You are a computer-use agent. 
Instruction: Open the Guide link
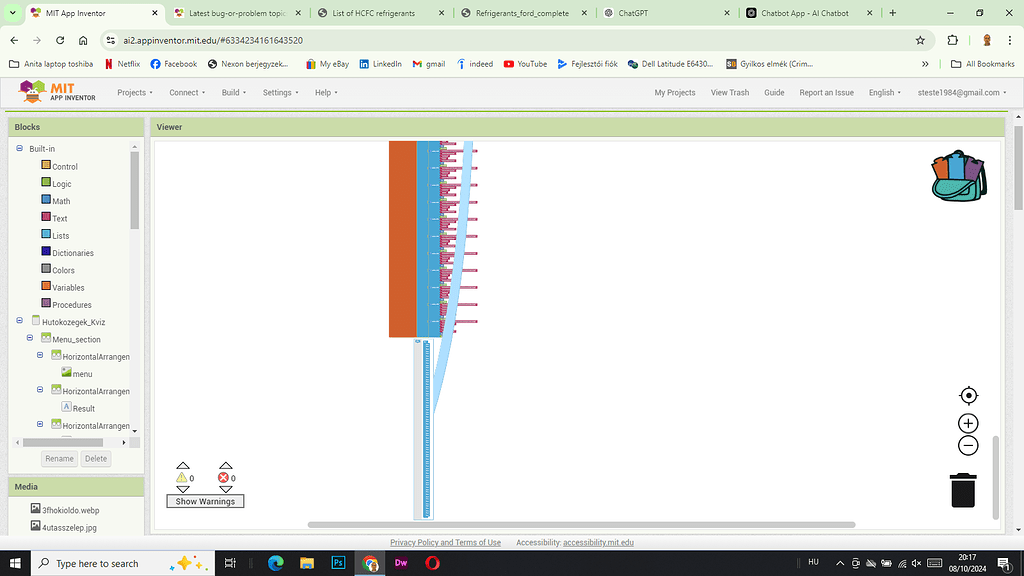coord(774,93)
